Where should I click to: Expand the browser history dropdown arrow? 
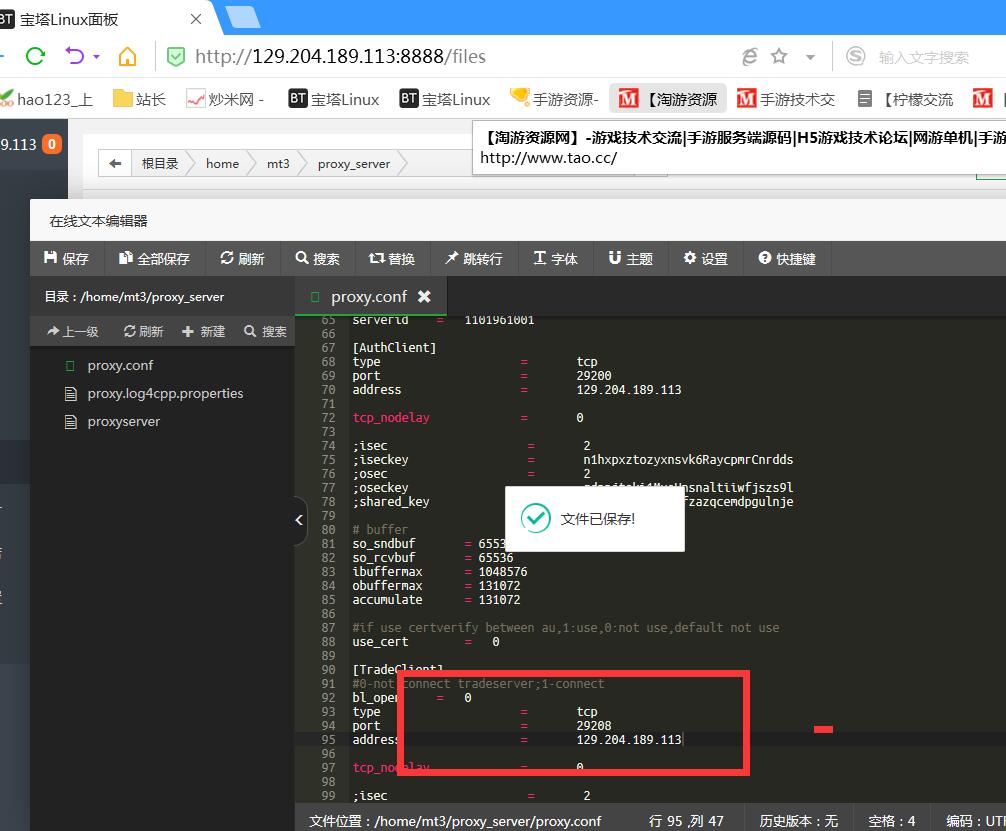[x=97, y=57]
